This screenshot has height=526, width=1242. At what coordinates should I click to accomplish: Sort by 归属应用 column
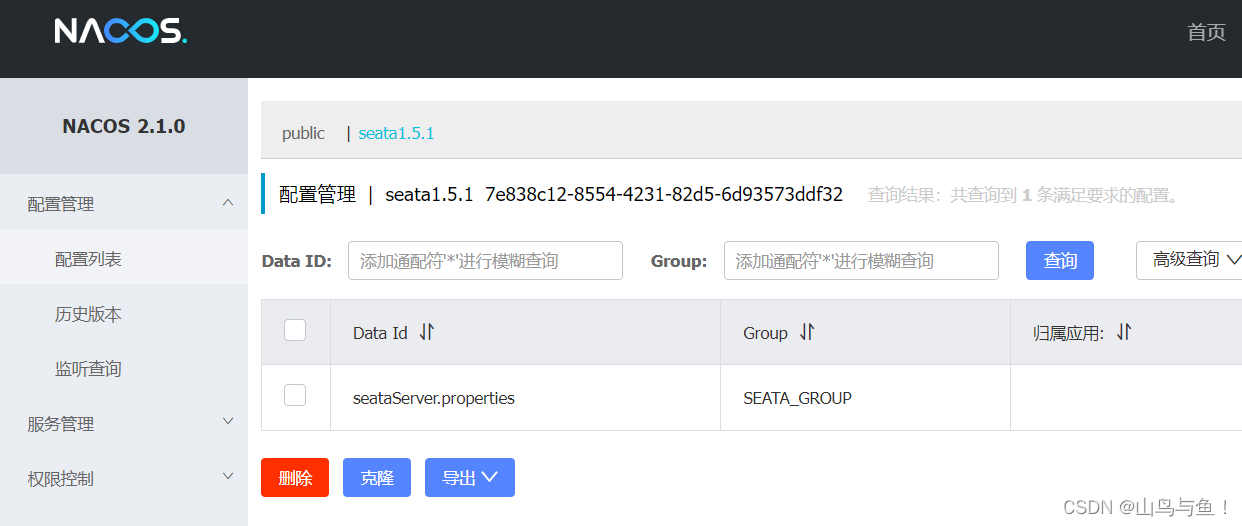(x=1123, y=332)
